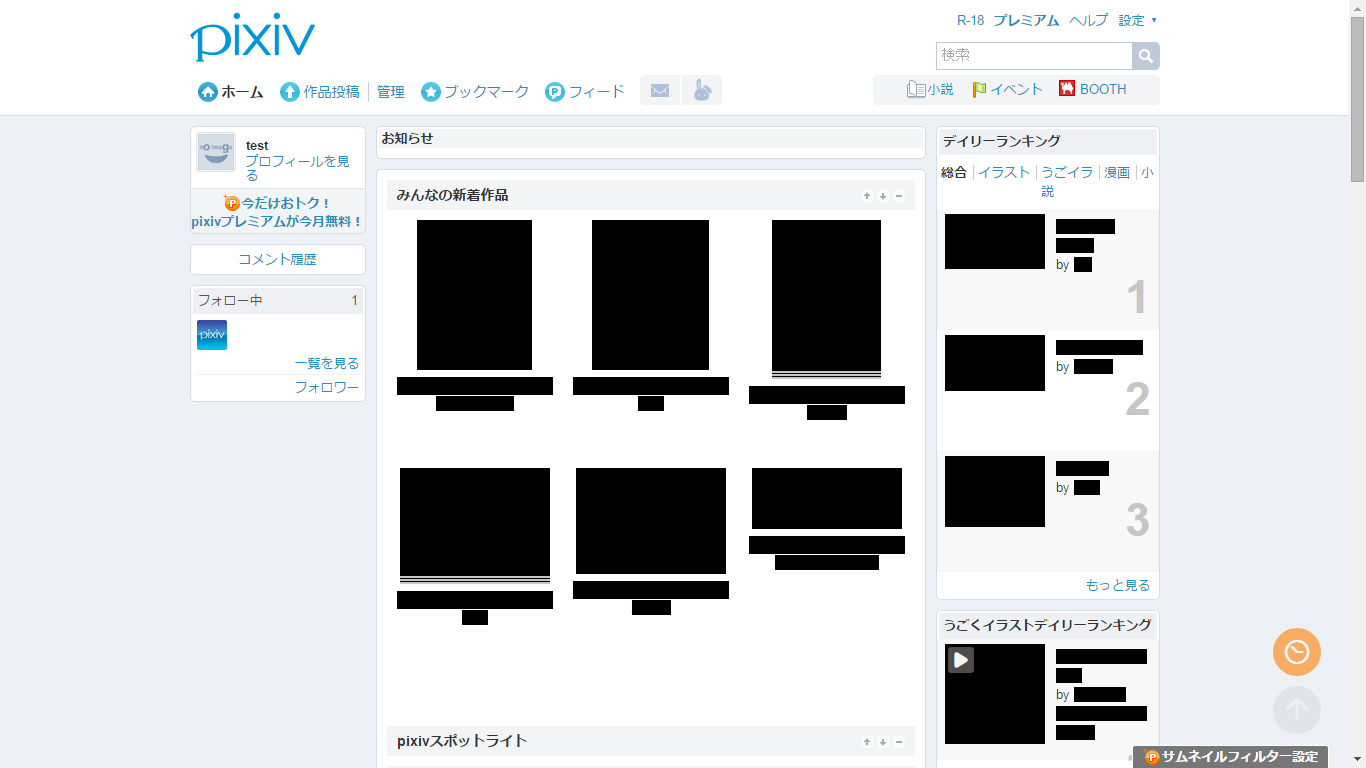
Task: Open bookmarks via the ブックマーク icon
Action: [x=431, y=91]
